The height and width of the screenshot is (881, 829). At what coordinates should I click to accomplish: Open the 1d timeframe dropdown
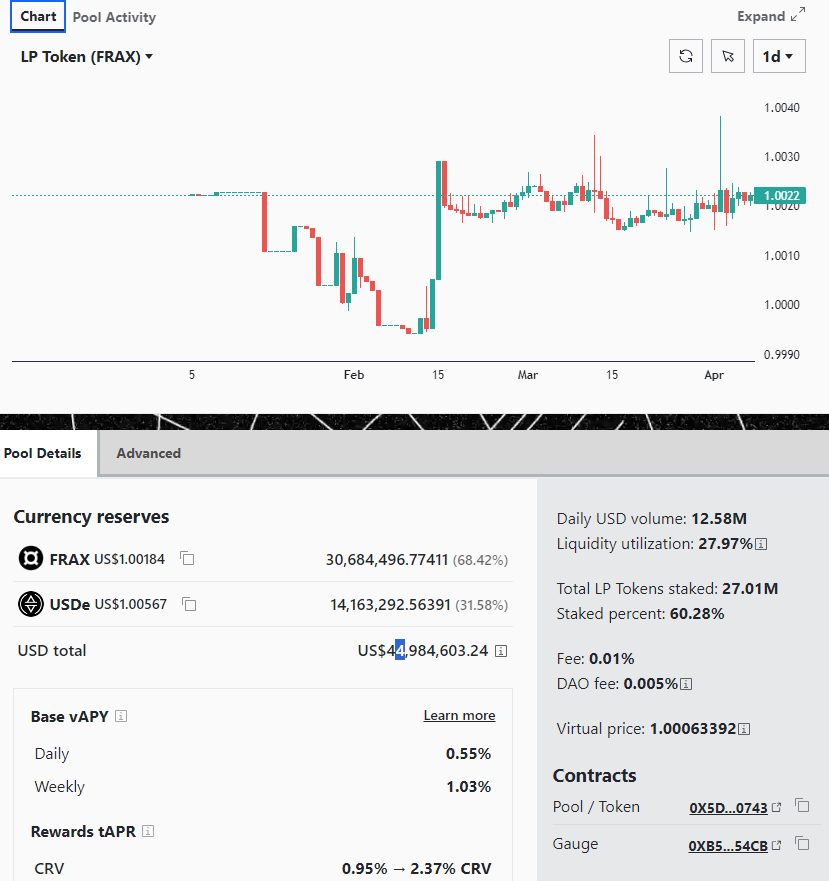point(779,56)
